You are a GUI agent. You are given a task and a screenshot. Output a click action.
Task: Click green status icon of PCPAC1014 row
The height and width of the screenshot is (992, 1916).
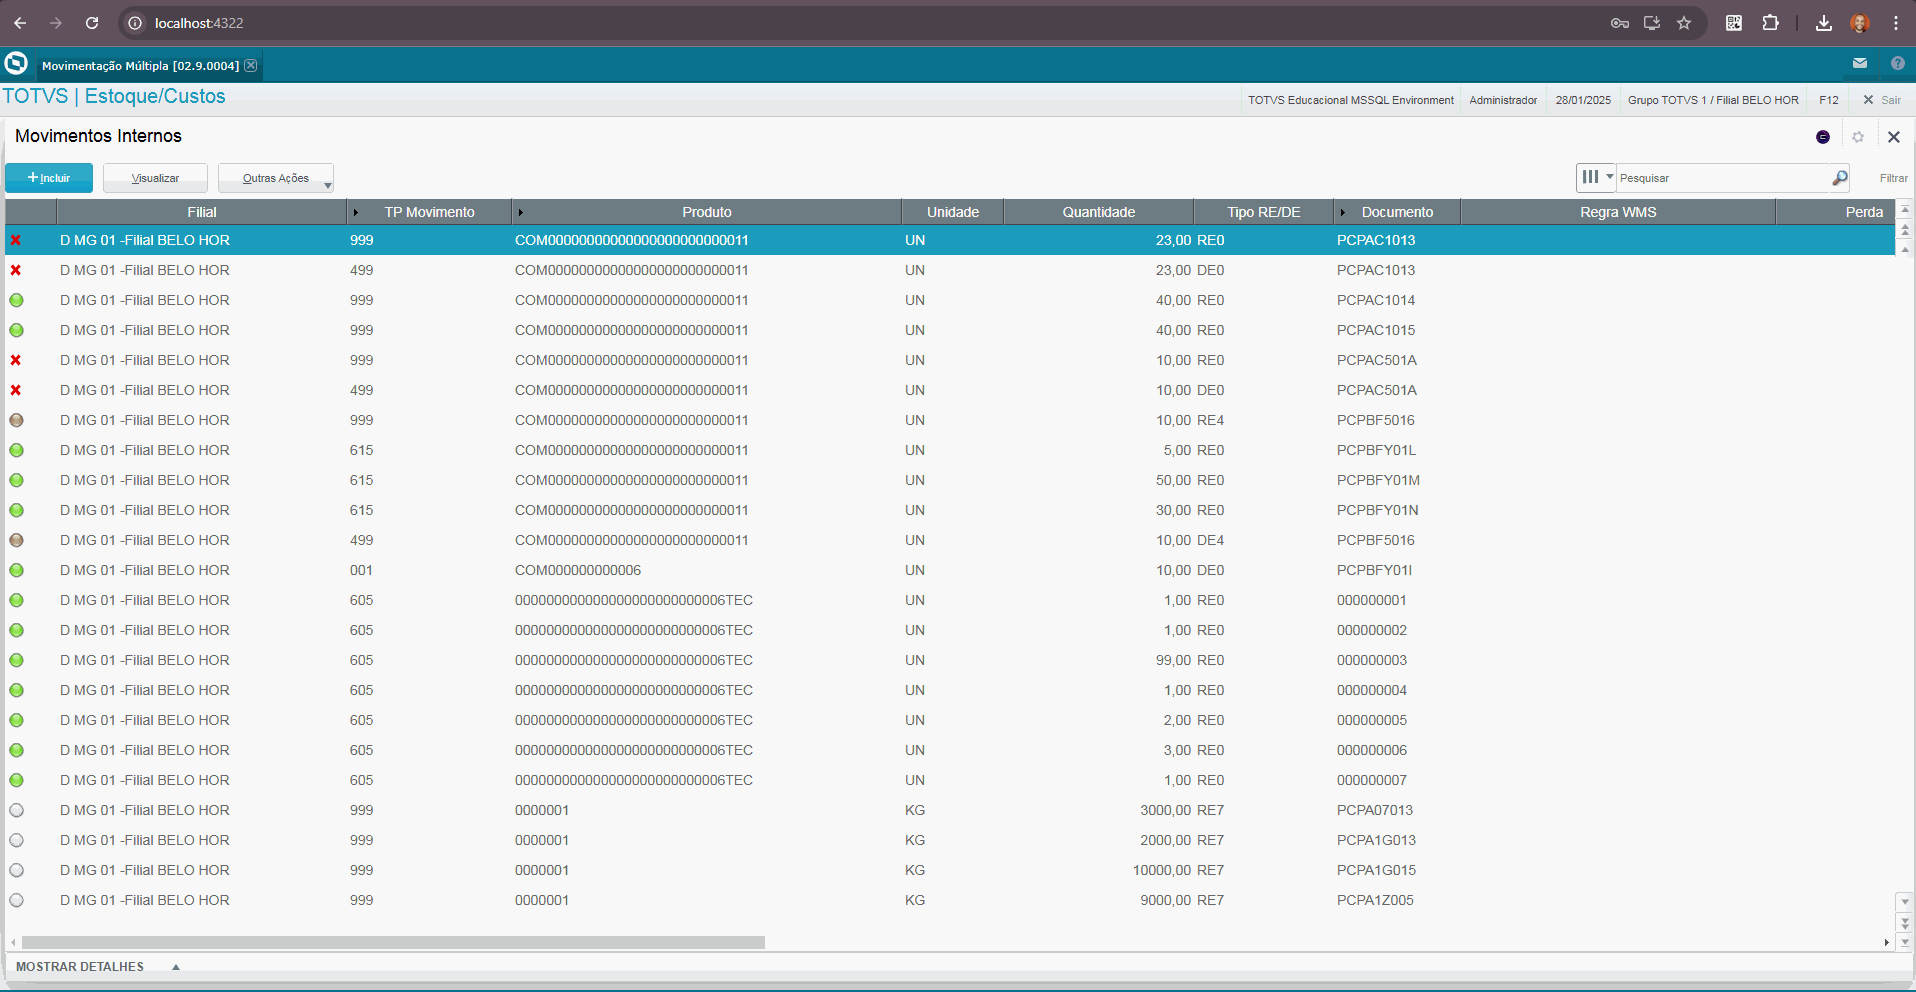(16, 300)
